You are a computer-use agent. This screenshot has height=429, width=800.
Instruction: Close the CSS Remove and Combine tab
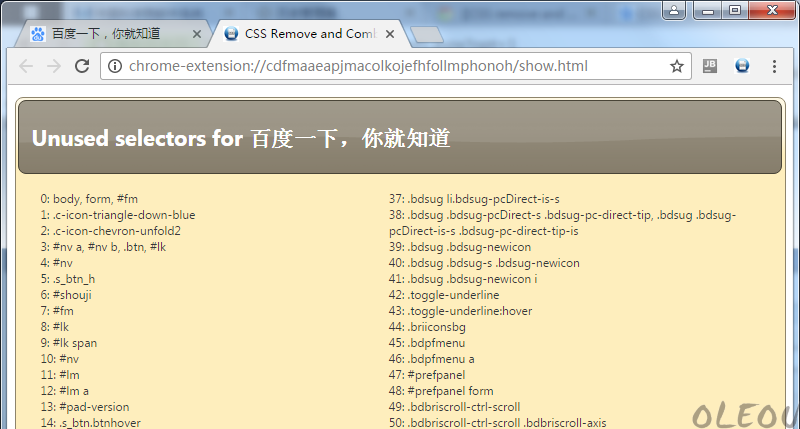(x=390, y=34)
